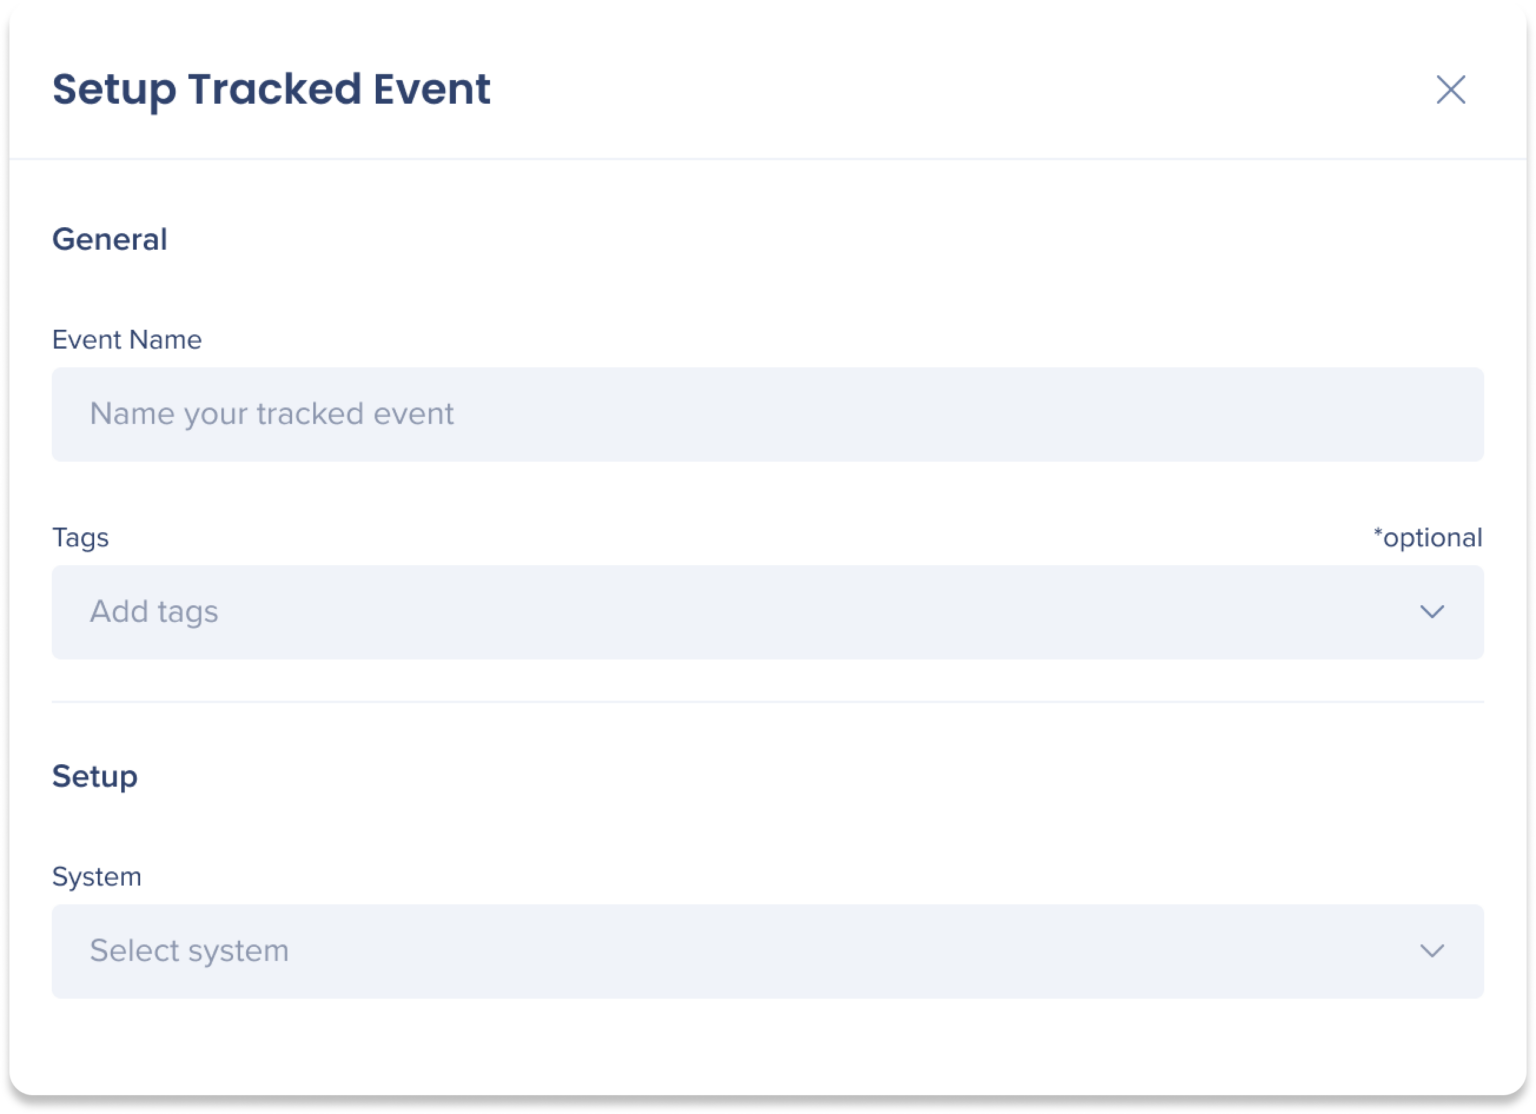Click the Setup Tracked Event title
The height and width of the screenshot is (1114, 1536).
tap(271, 89)
